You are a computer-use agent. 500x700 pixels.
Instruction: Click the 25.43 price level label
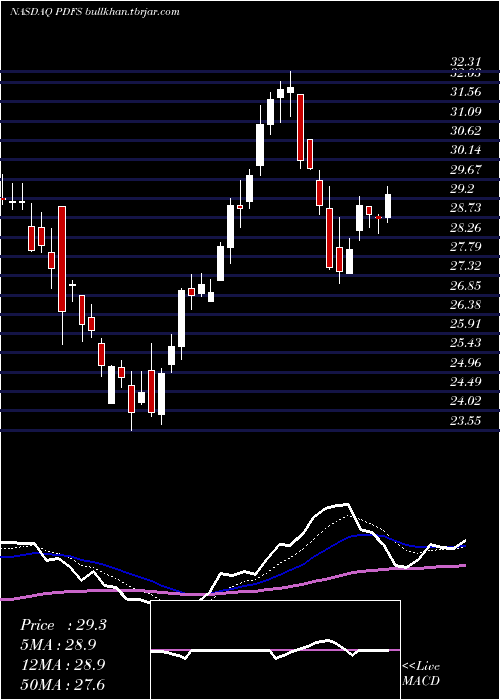pyautogui.click(x=466, y=343)
